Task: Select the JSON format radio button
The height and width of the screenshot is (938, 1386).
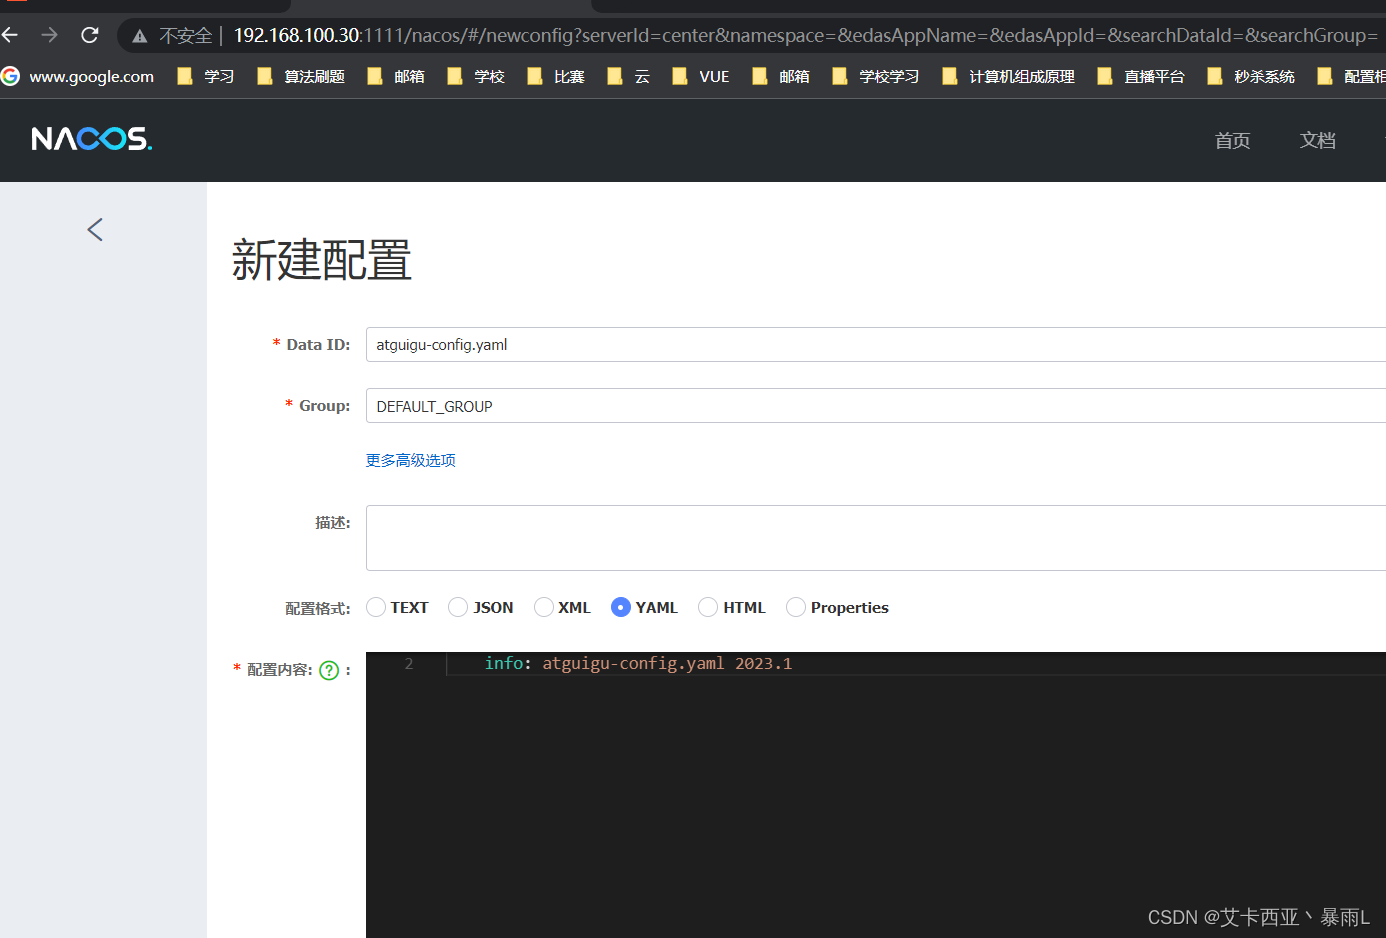Action: coord(458,607)
